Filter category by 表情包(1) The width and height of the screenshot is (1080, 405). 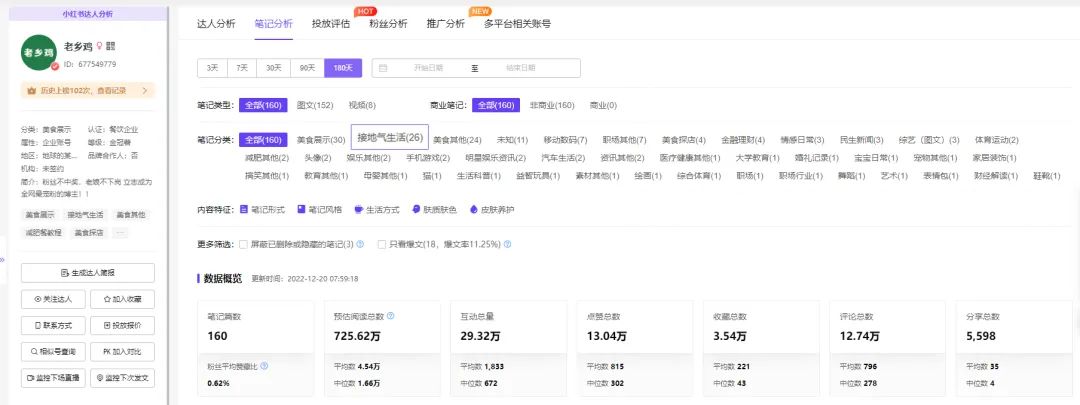pos(941,176)
